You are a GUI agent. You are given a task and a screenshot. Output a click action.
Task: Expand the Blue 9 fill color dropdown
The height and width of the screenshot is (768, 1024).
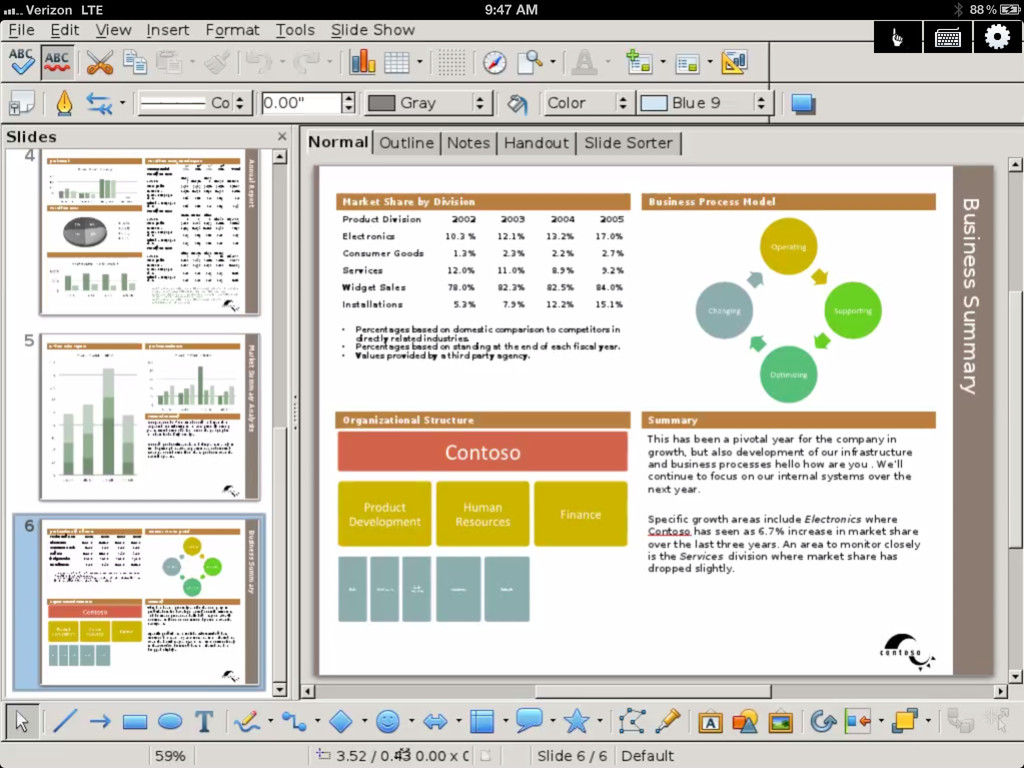[703, 103]
